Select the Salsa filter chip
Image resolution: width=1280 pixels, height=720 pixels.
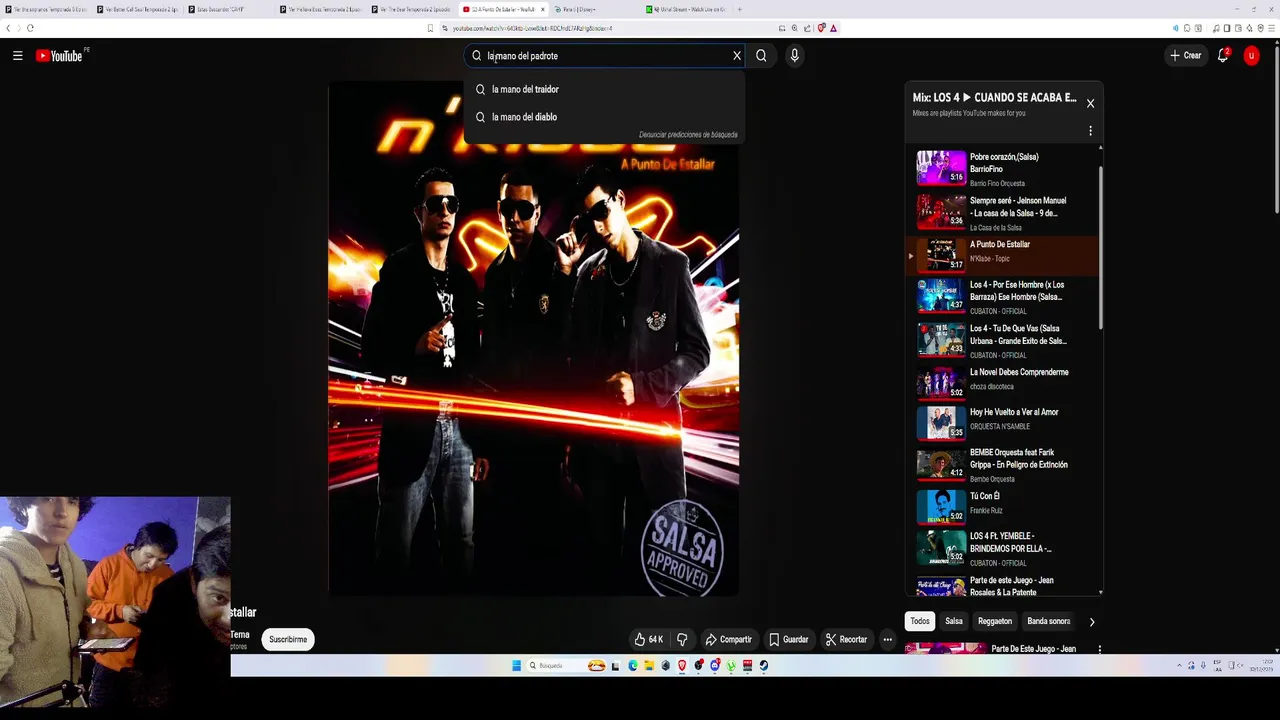[954, 621]
